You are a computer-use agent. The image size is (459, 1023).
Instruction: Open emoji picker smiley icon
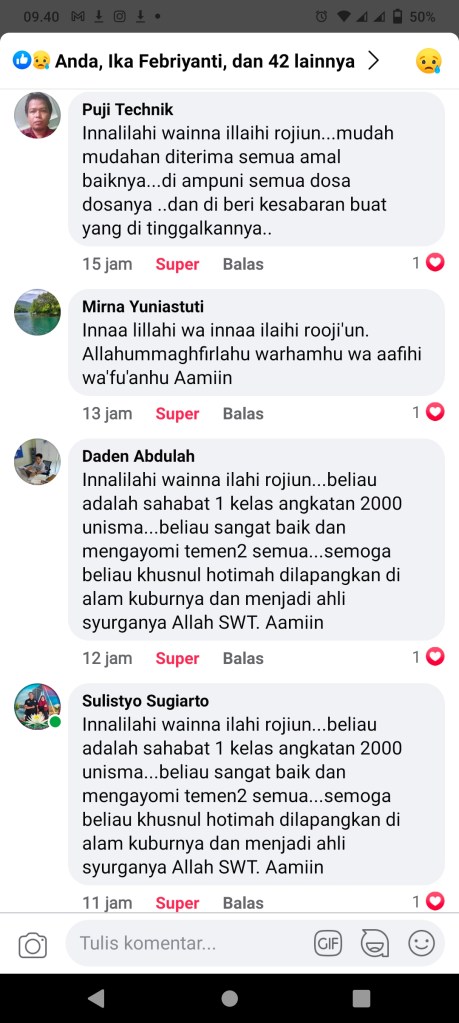tap(421, 943)
